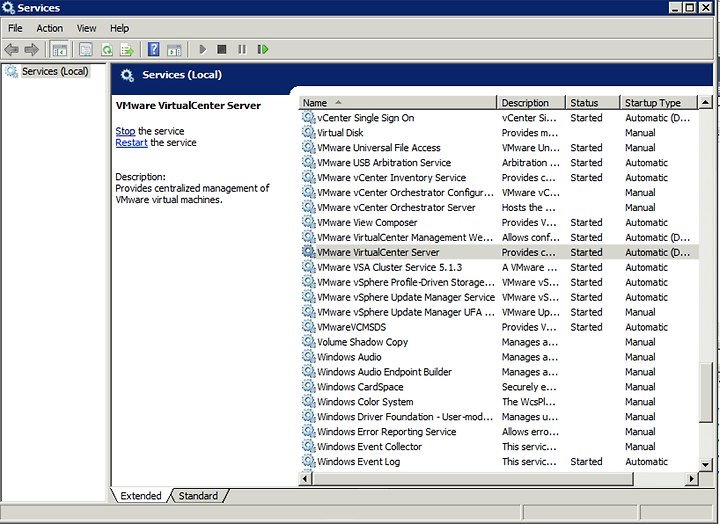Toggle Show/Hide Console Tree icon

click(x=60, y=49)
